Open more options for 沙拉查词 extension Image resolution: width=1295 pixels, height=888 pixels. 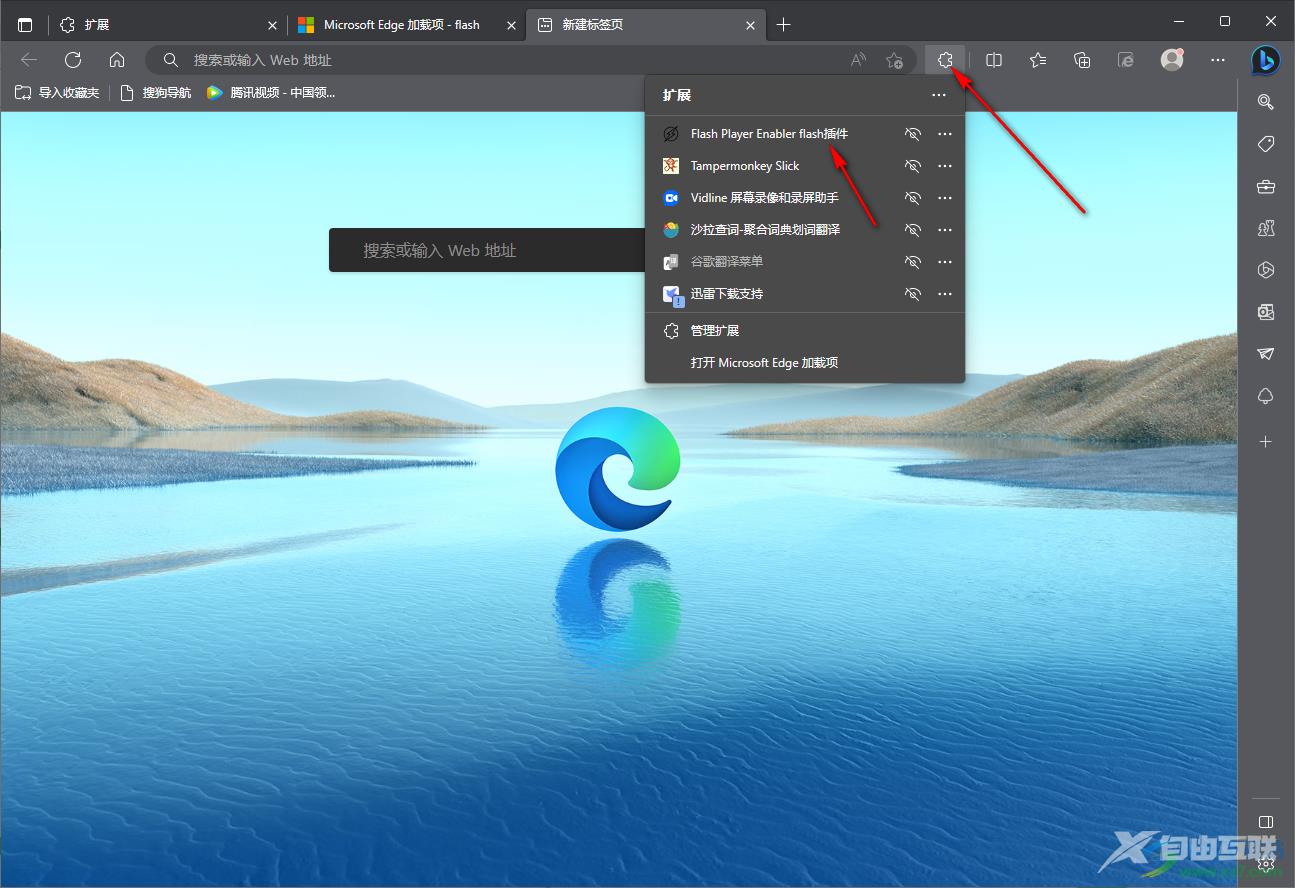tap(944, 230)
